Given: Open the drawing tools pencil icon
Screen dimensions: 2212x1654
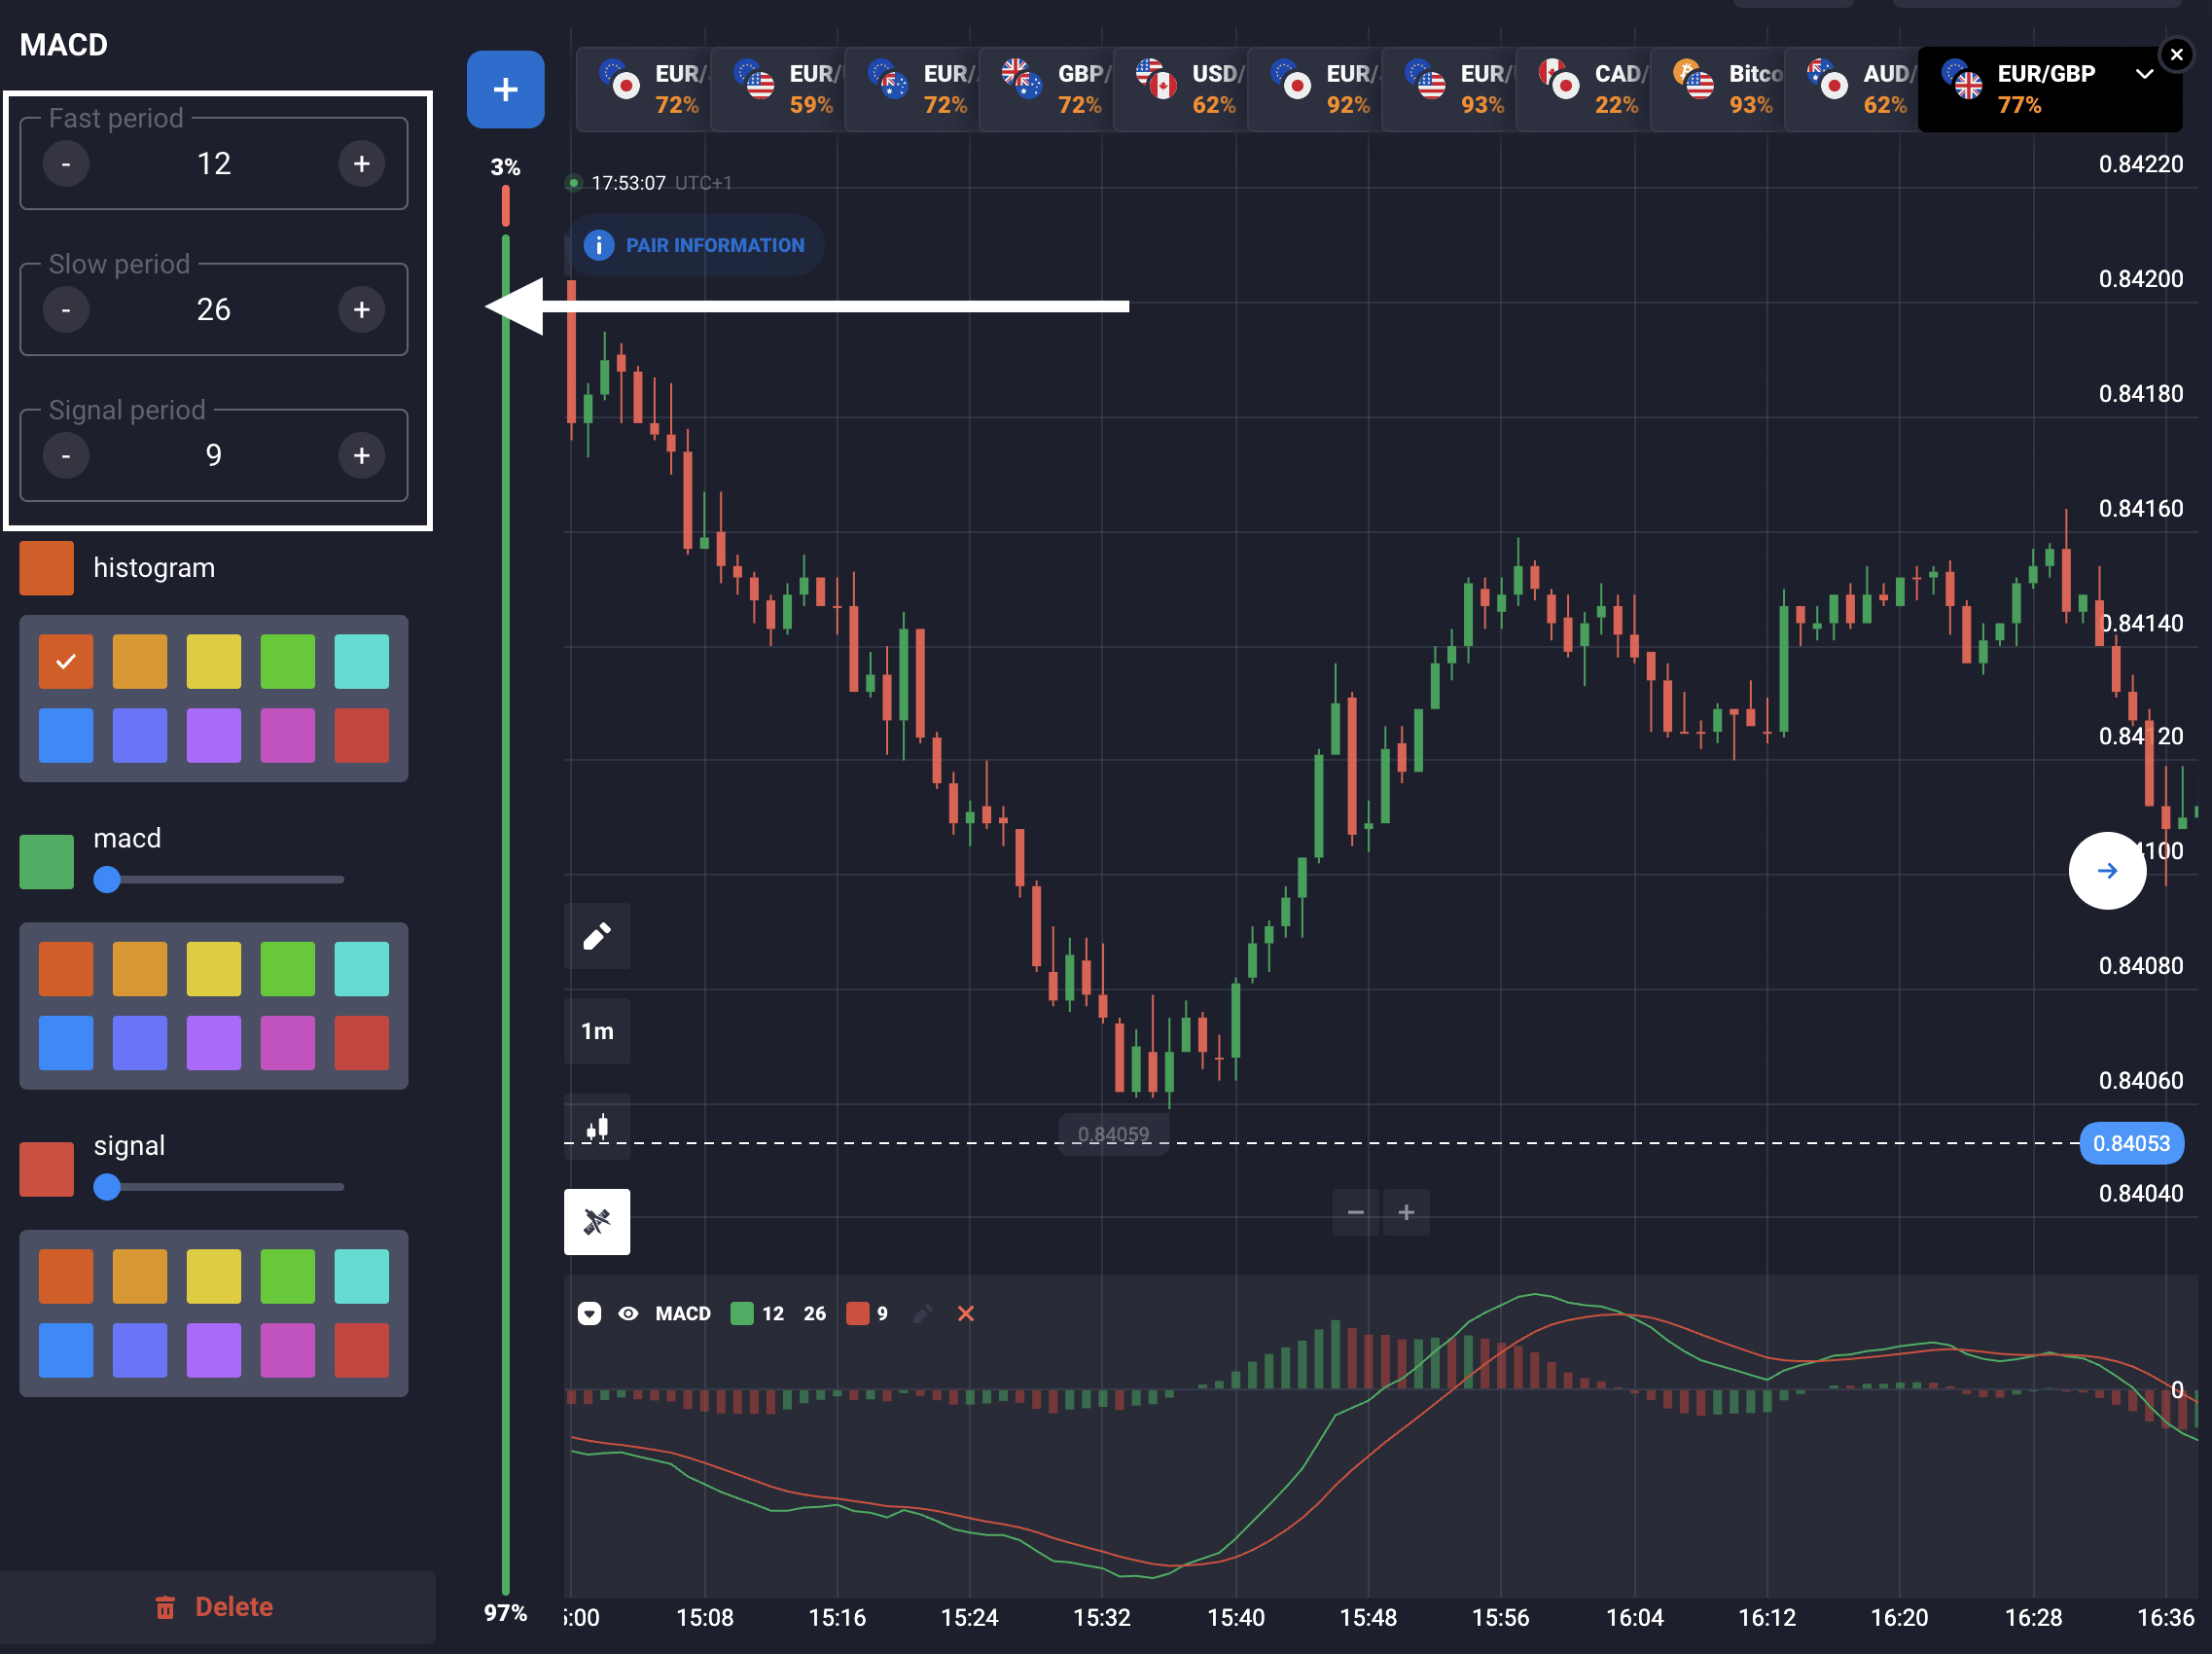Looking at the screenshot, I should pyautogui.click(x=597, y=936).
